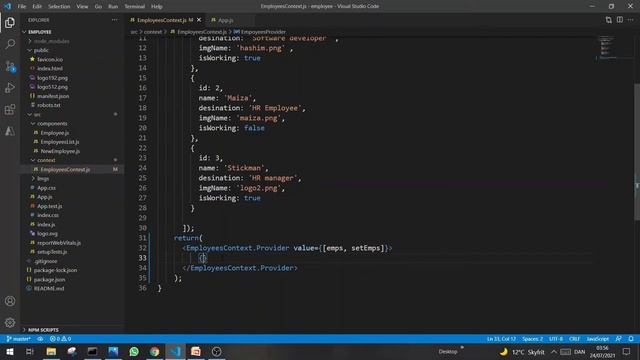Open Windows notification center
The width and height of the screenshot is (640, 360).
pyautogui.click(x=627, y=351)
